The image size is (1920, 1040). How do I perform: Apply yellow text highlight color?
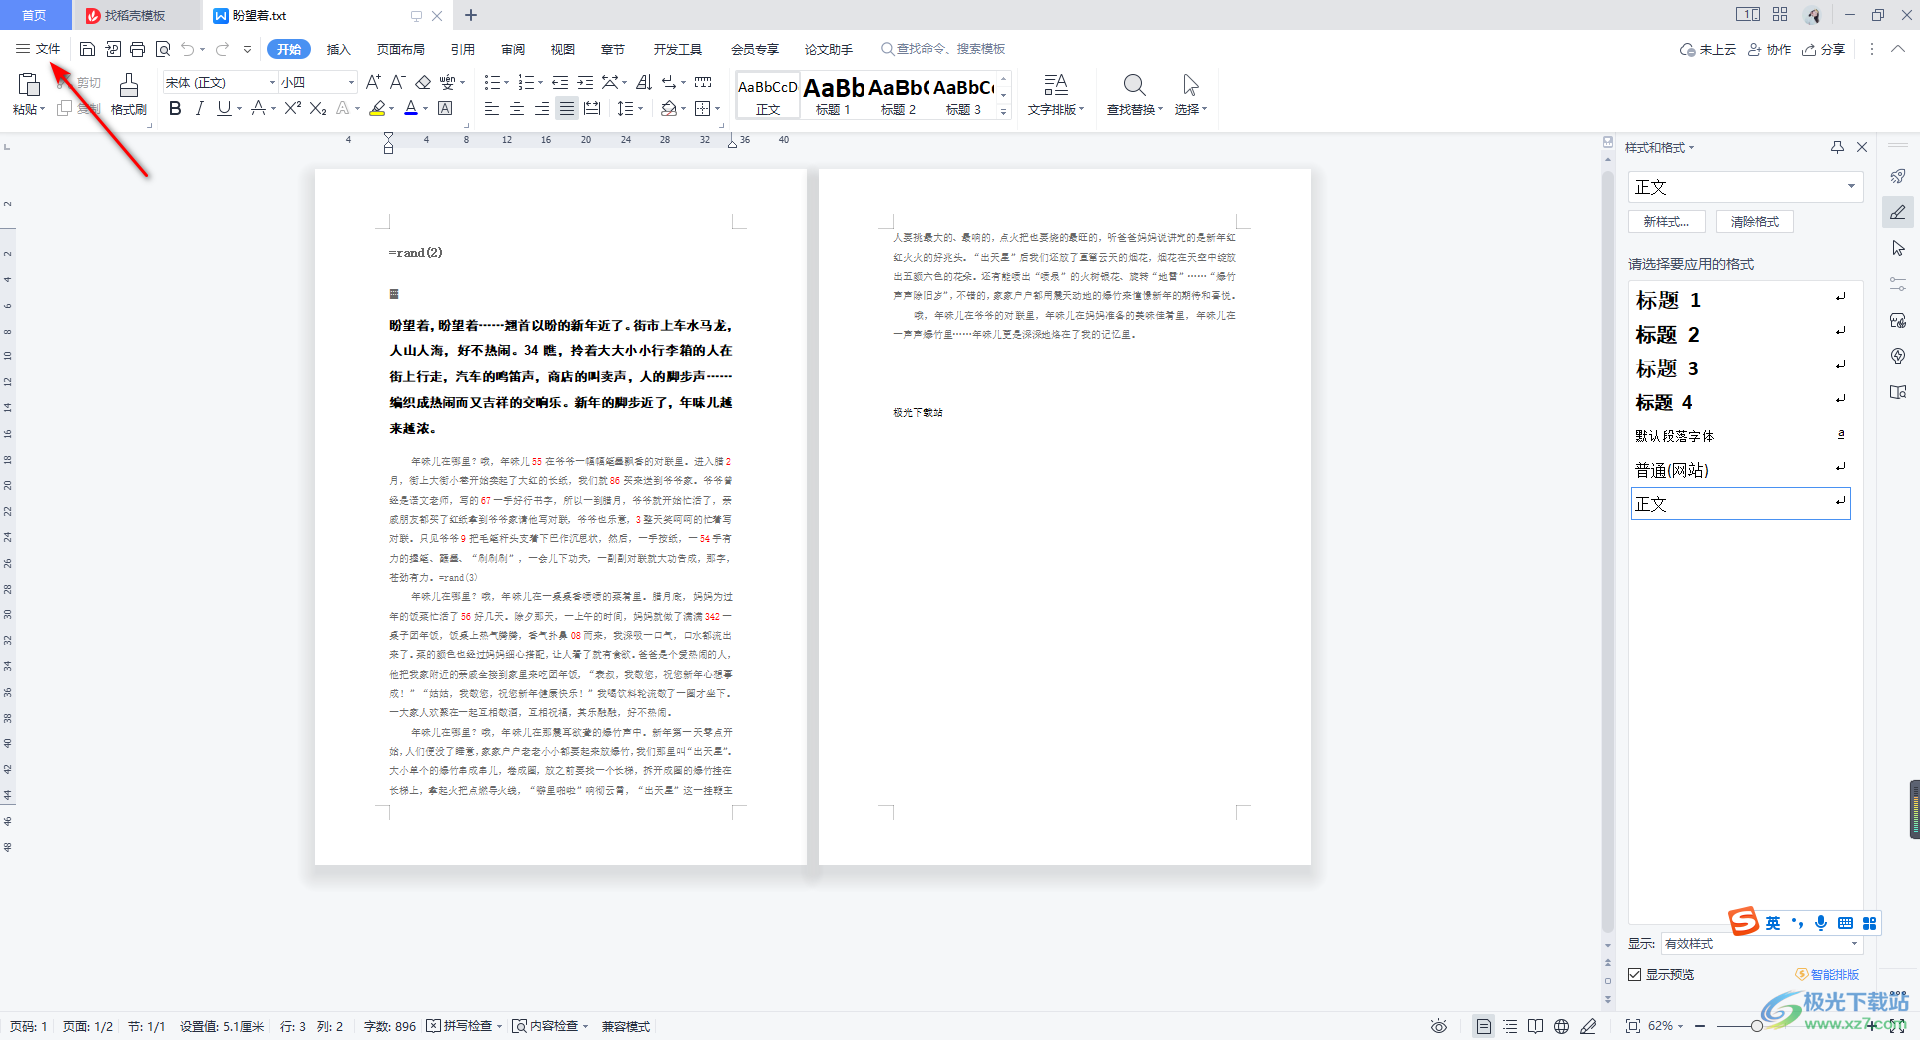377,108
